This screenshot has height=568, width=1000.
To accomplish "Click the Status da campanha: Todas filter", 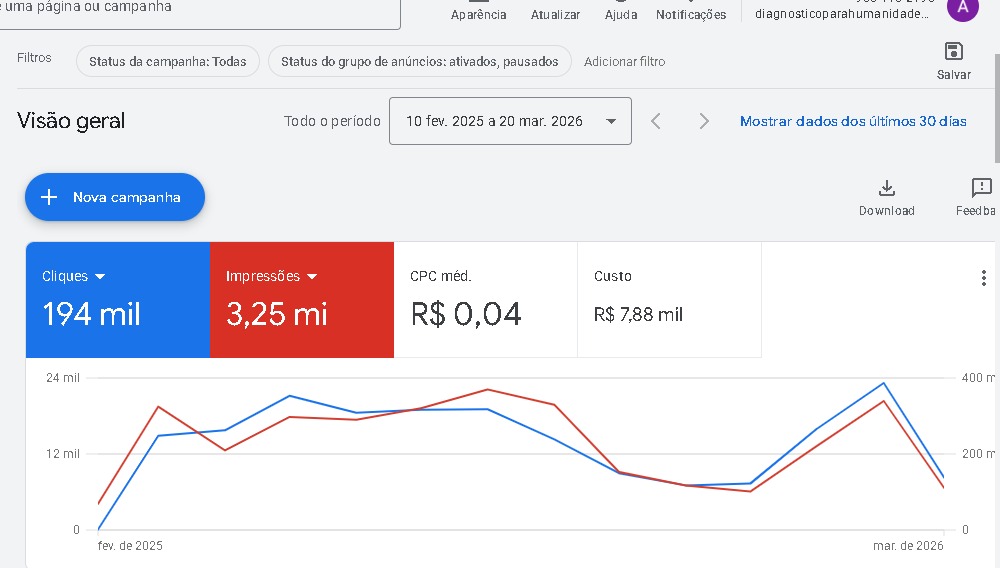I will (x=167, y=61).
